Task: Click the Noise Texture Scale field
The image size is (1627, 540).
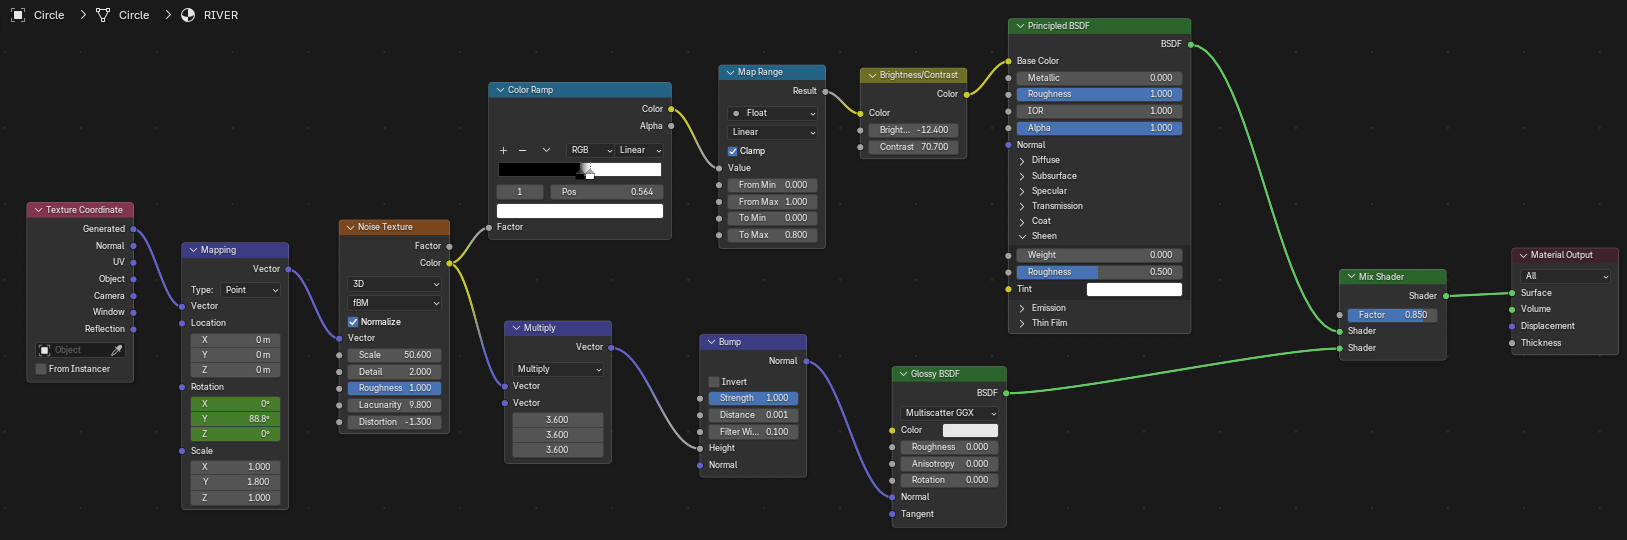Action: 394,355
